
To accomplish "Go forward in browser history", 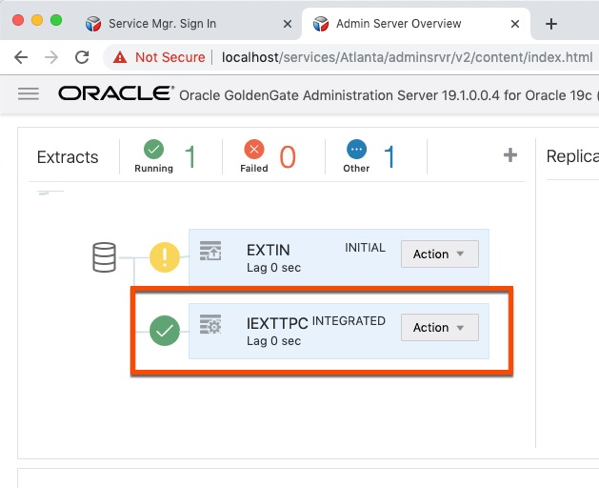I will click(52, 57).
